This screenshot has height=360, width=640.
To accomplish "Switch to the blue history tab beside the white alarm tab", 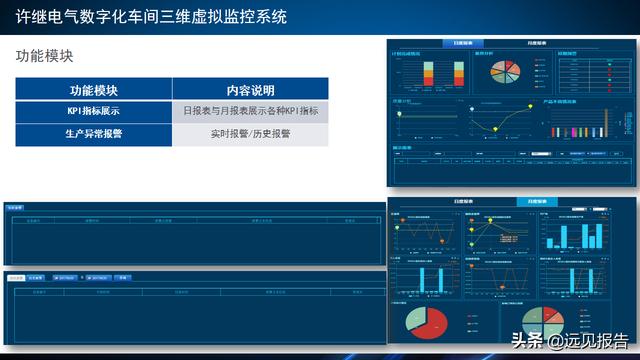I will click(x=36, y=278).
